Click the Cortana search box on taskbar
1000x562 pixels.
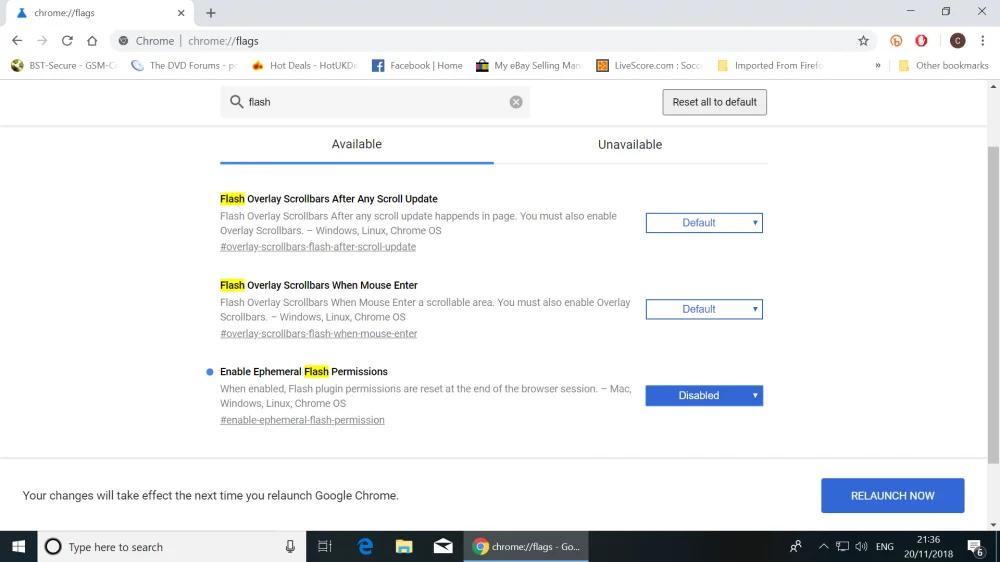point(172,547)
